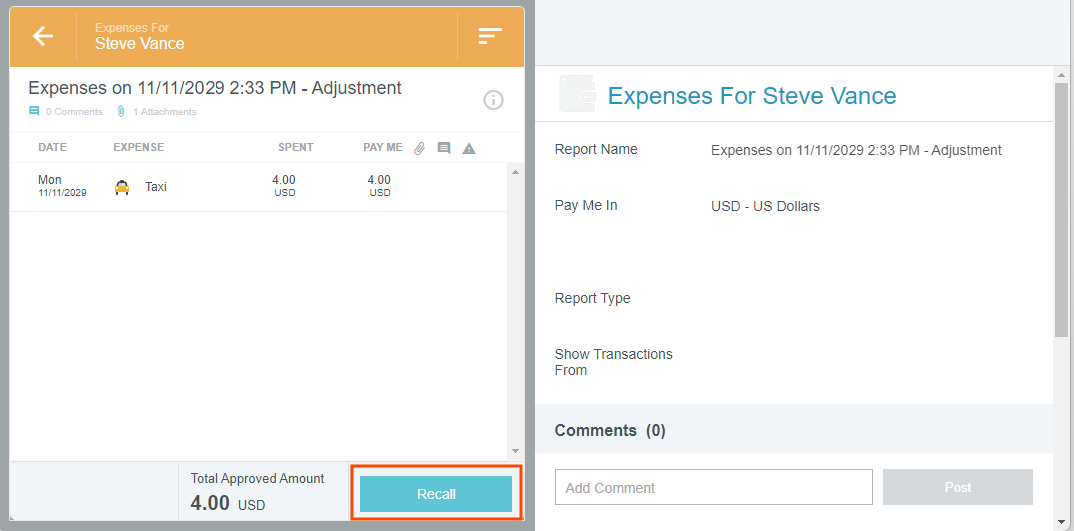Click the PAY ME column header
Screen dimensions: 1074x531
click(382, 148)
